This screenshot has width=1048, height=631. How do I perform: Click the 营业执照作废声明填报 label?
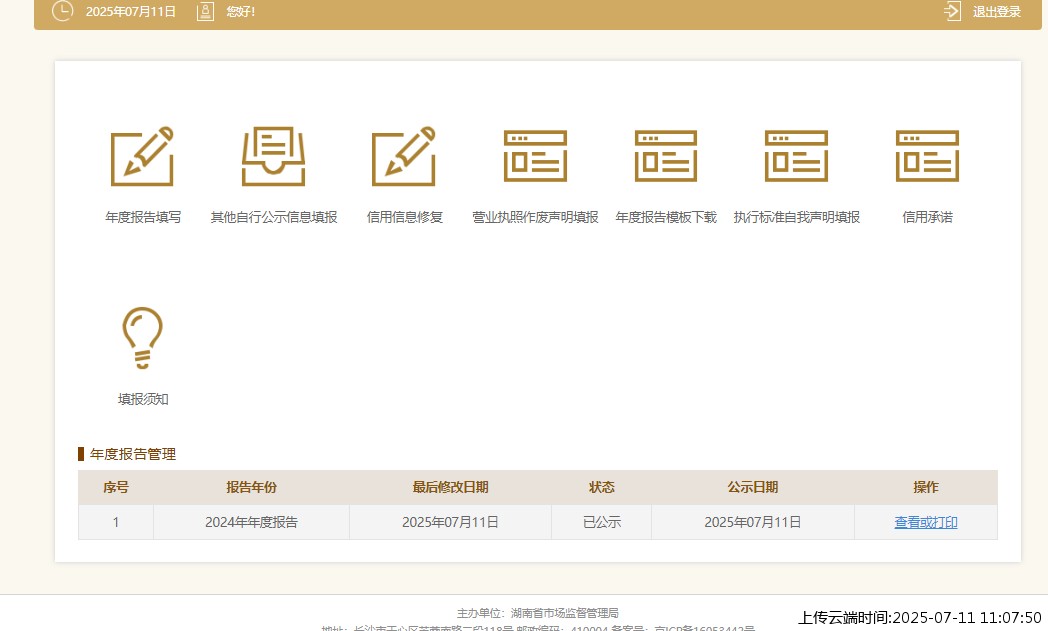coord(535,217)
